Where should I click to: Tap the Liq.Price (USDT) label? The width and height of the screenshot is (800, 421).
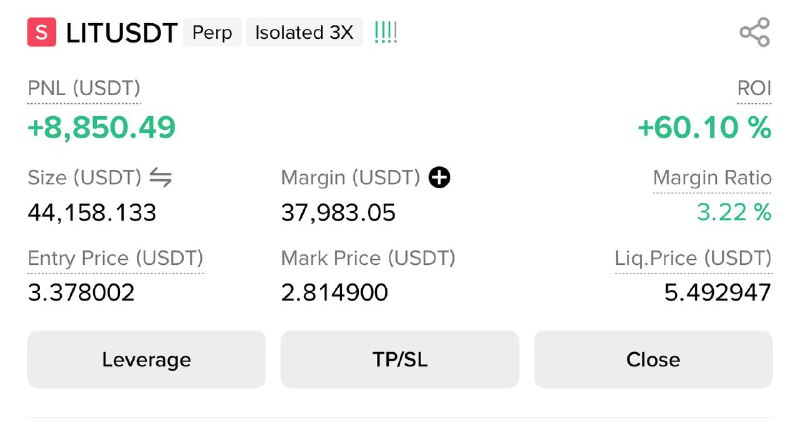point(693,258)
